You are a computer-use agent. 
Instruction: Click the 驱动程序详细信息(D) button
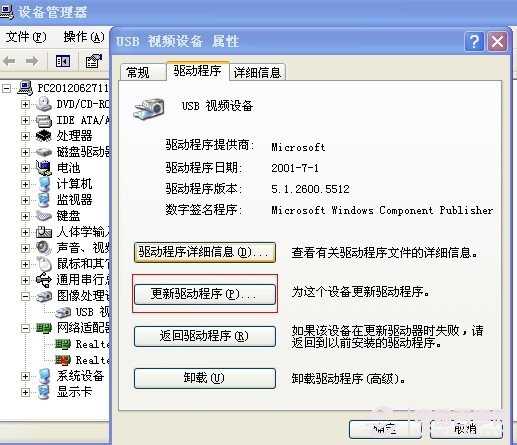click(205, 252)
